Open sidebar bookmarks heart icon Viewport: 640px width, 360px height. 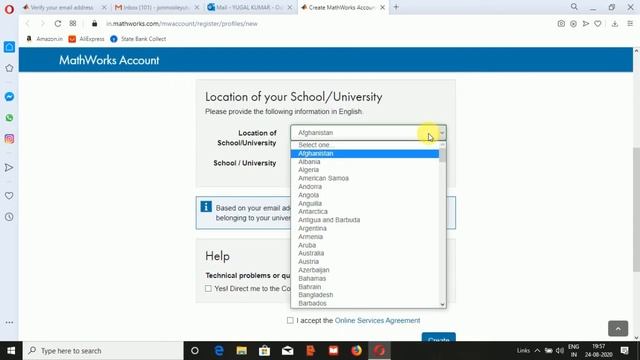click(9, 196)
